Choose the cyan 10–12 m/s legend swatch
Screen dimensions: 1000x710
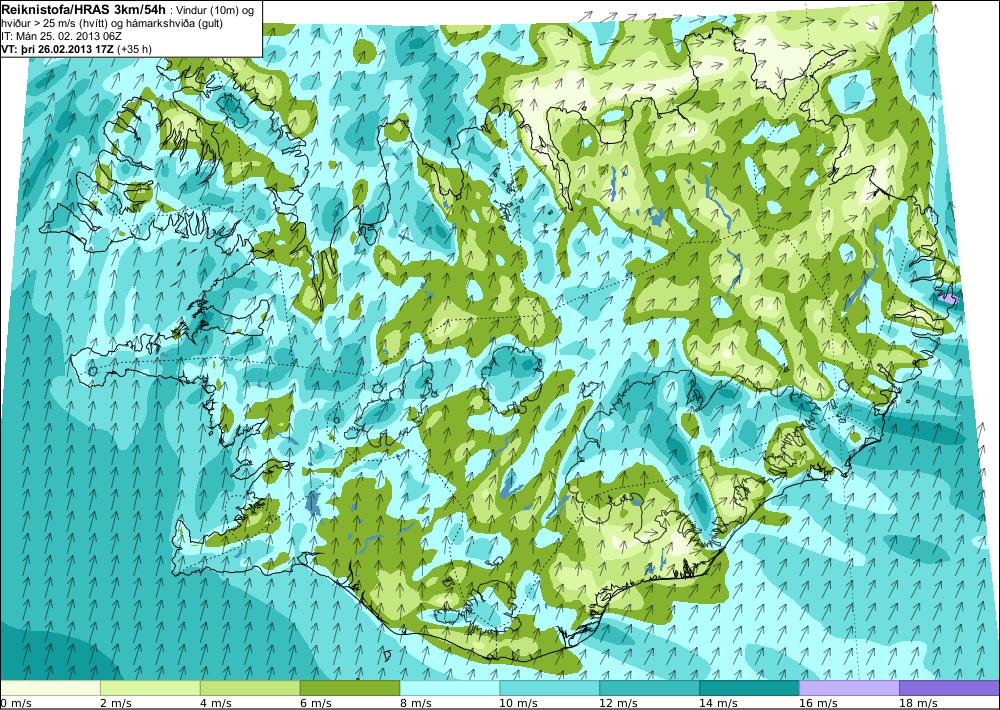coord(549,688)
